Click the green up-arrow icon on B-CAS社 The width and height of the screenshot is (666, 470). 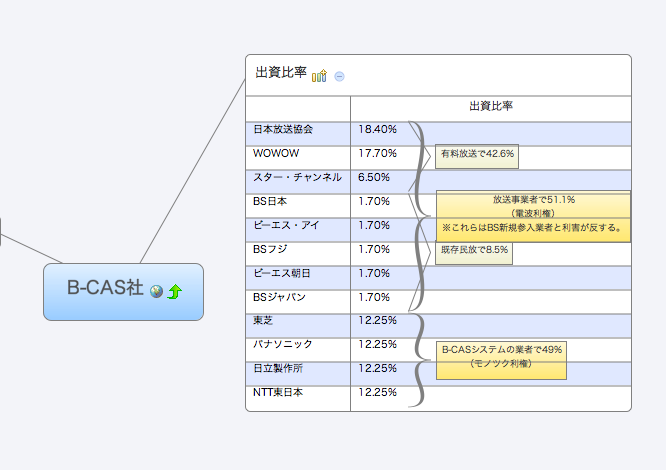pos(175,292)
